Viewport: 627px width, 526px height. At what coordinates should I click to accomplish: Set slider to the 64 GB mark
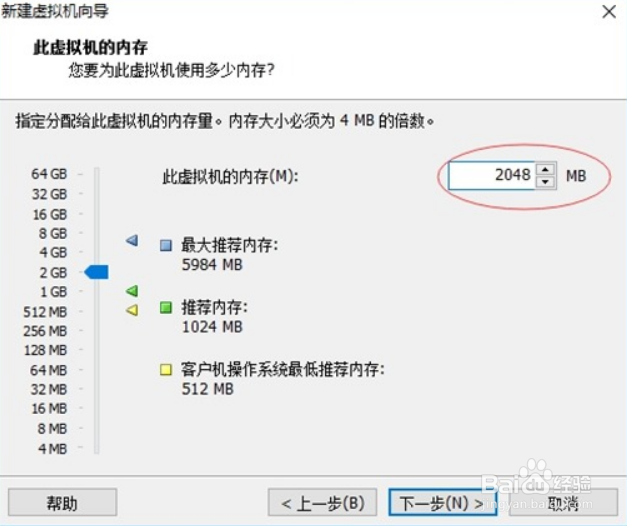click(96, 174)
